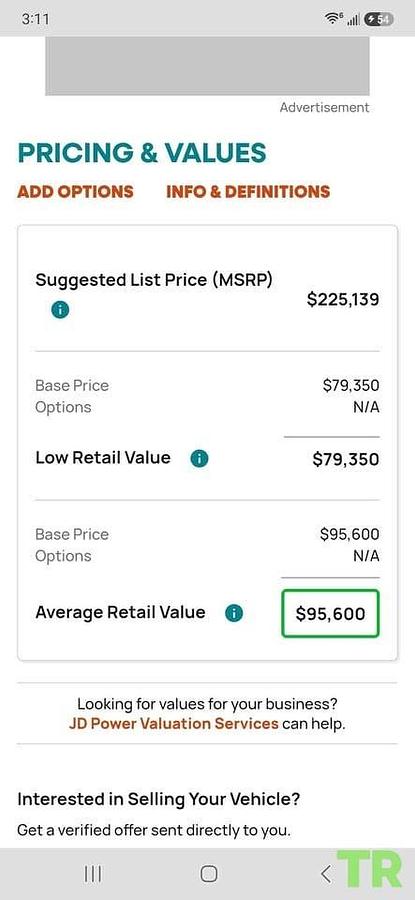Follow the JD Power Valuation Services link
Image resolution: width=415 pixels, height=900 pixels.
173,723
